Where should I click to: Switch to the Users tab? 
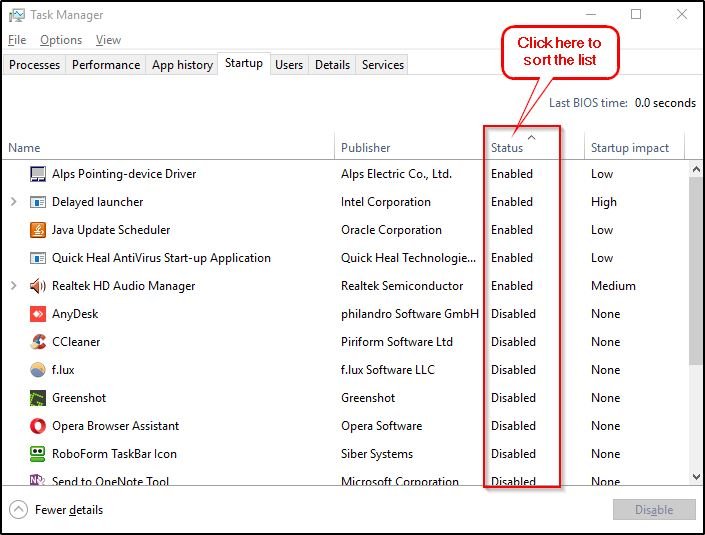point(289,65)
